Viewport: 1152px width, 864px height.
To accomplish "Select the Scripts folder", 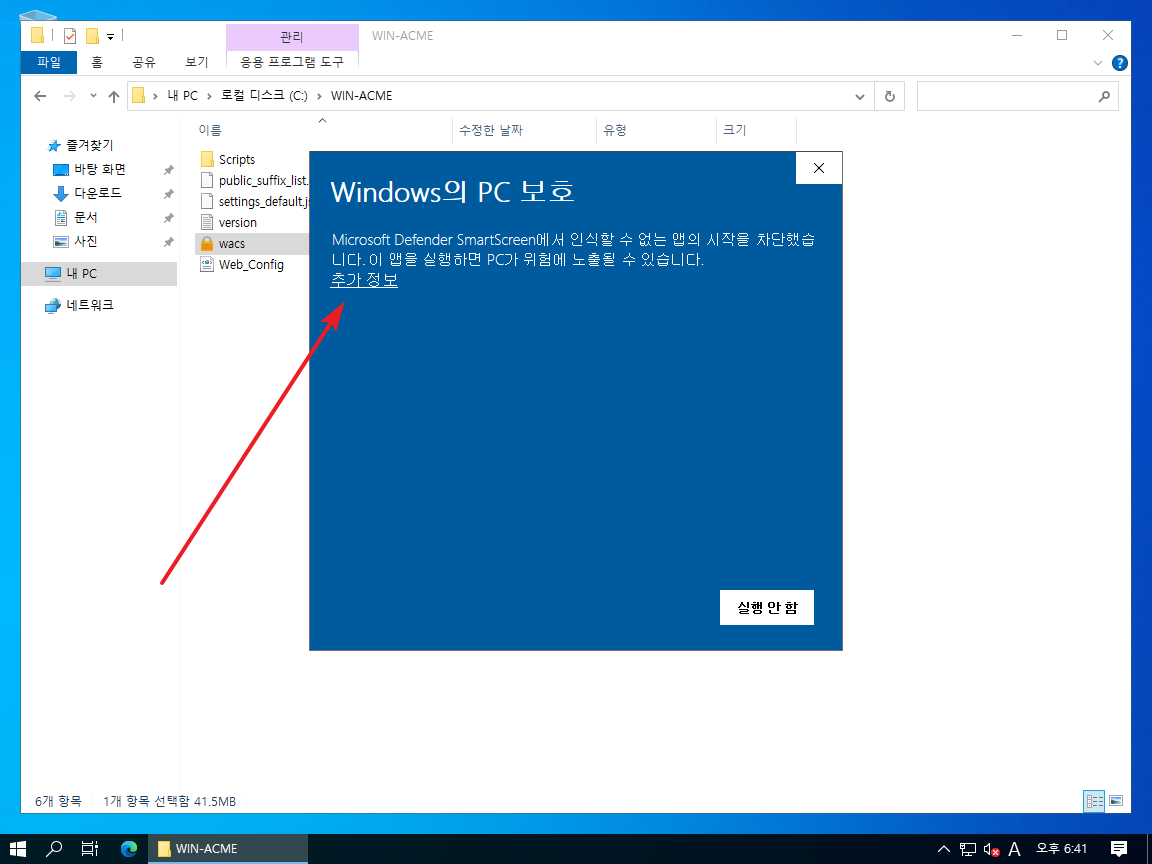I will 237,159.
